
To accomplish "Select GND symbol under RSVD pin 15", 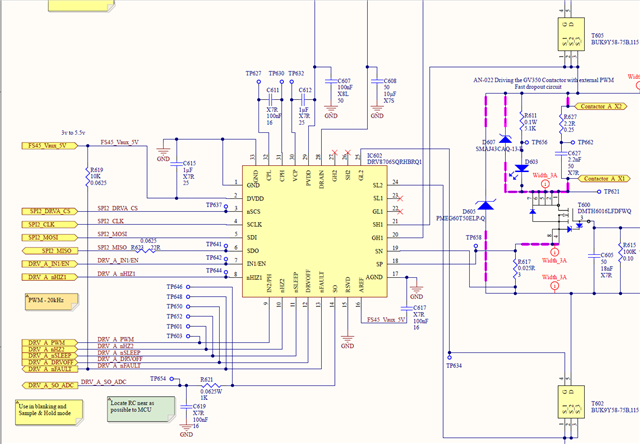I will coord(347,342).
